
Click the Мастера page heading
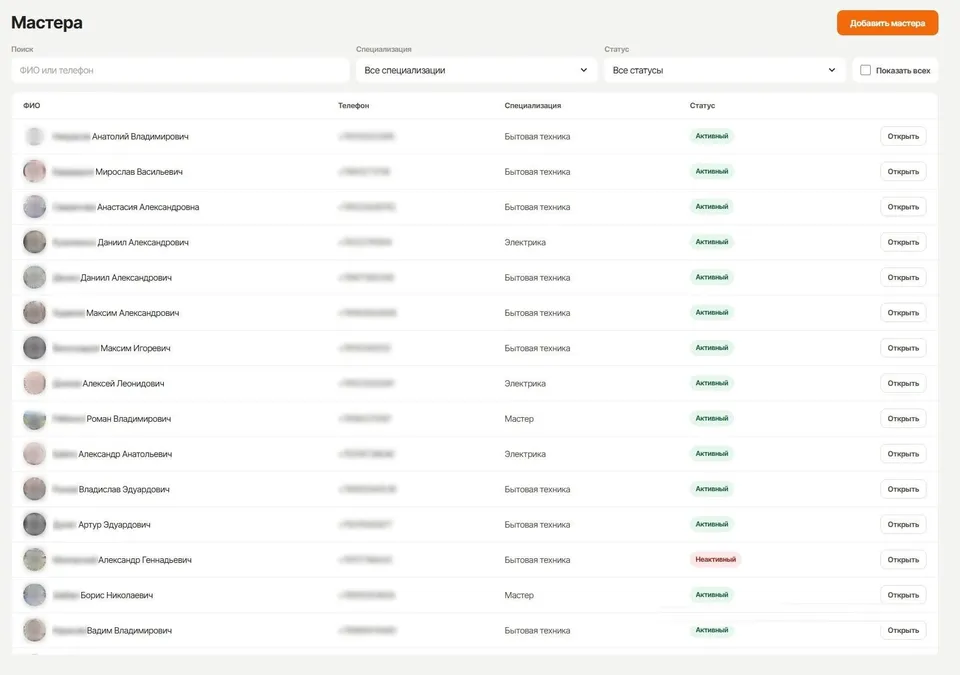[47, 23]
